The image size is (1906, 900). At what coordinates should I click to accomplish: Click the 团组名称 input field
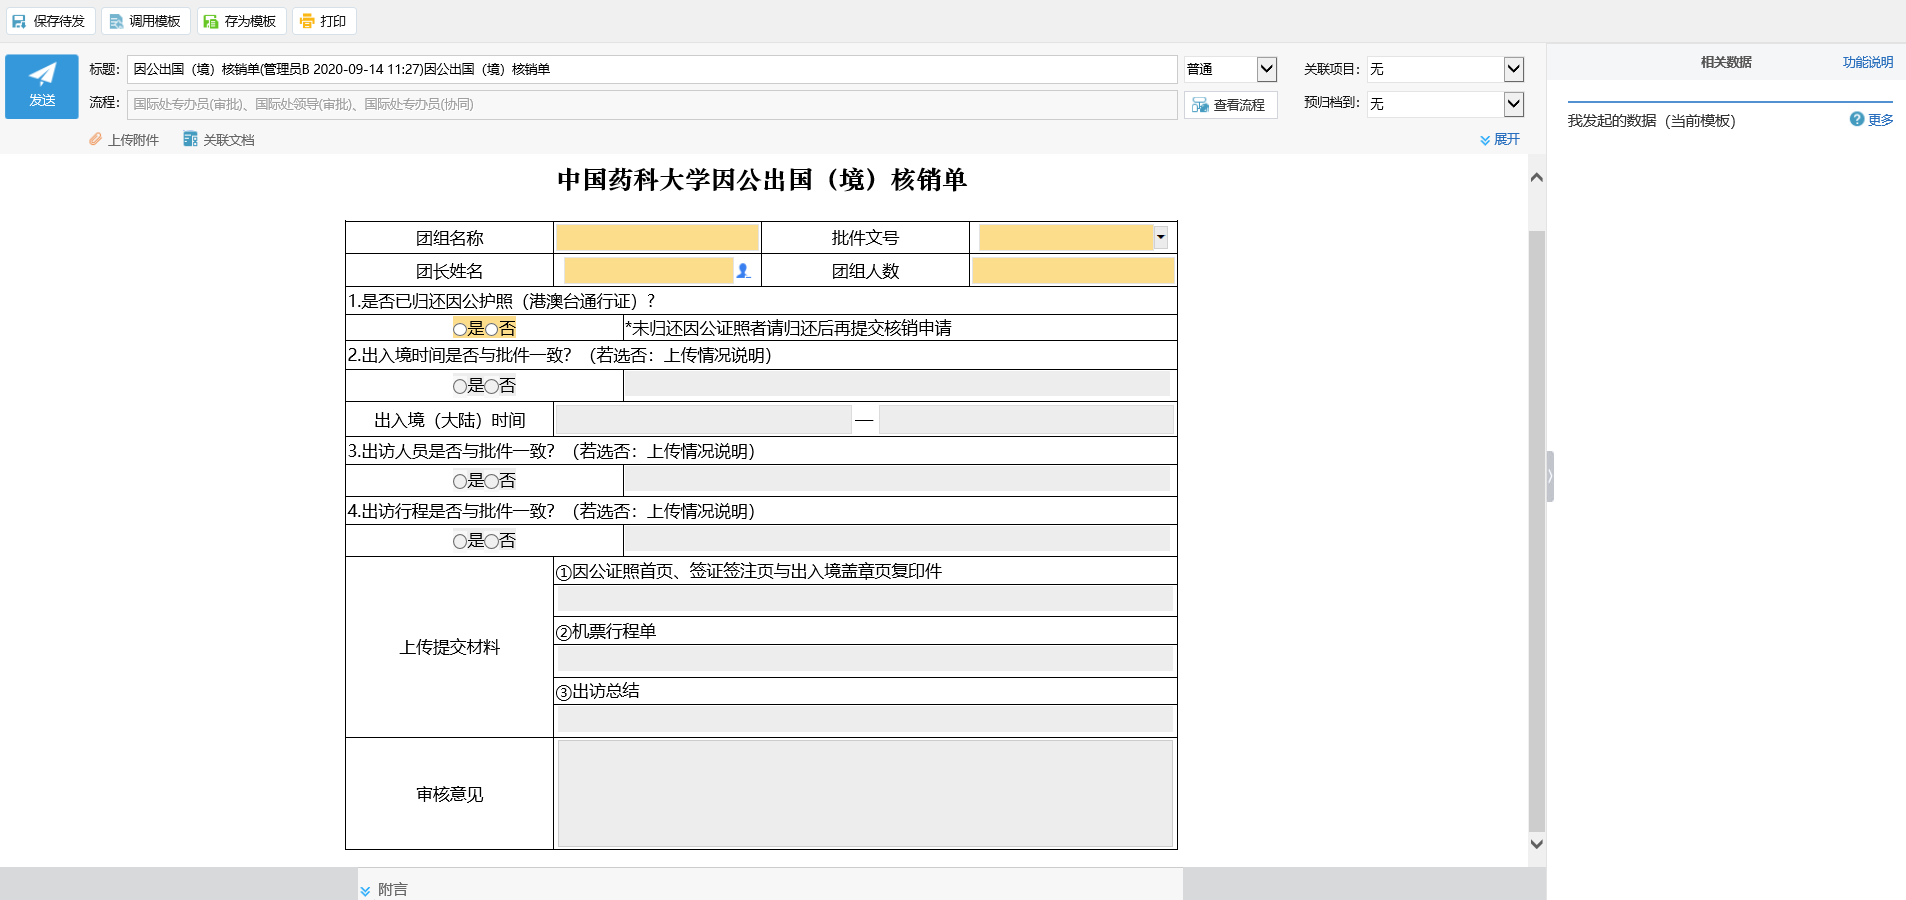click(657, 238)
